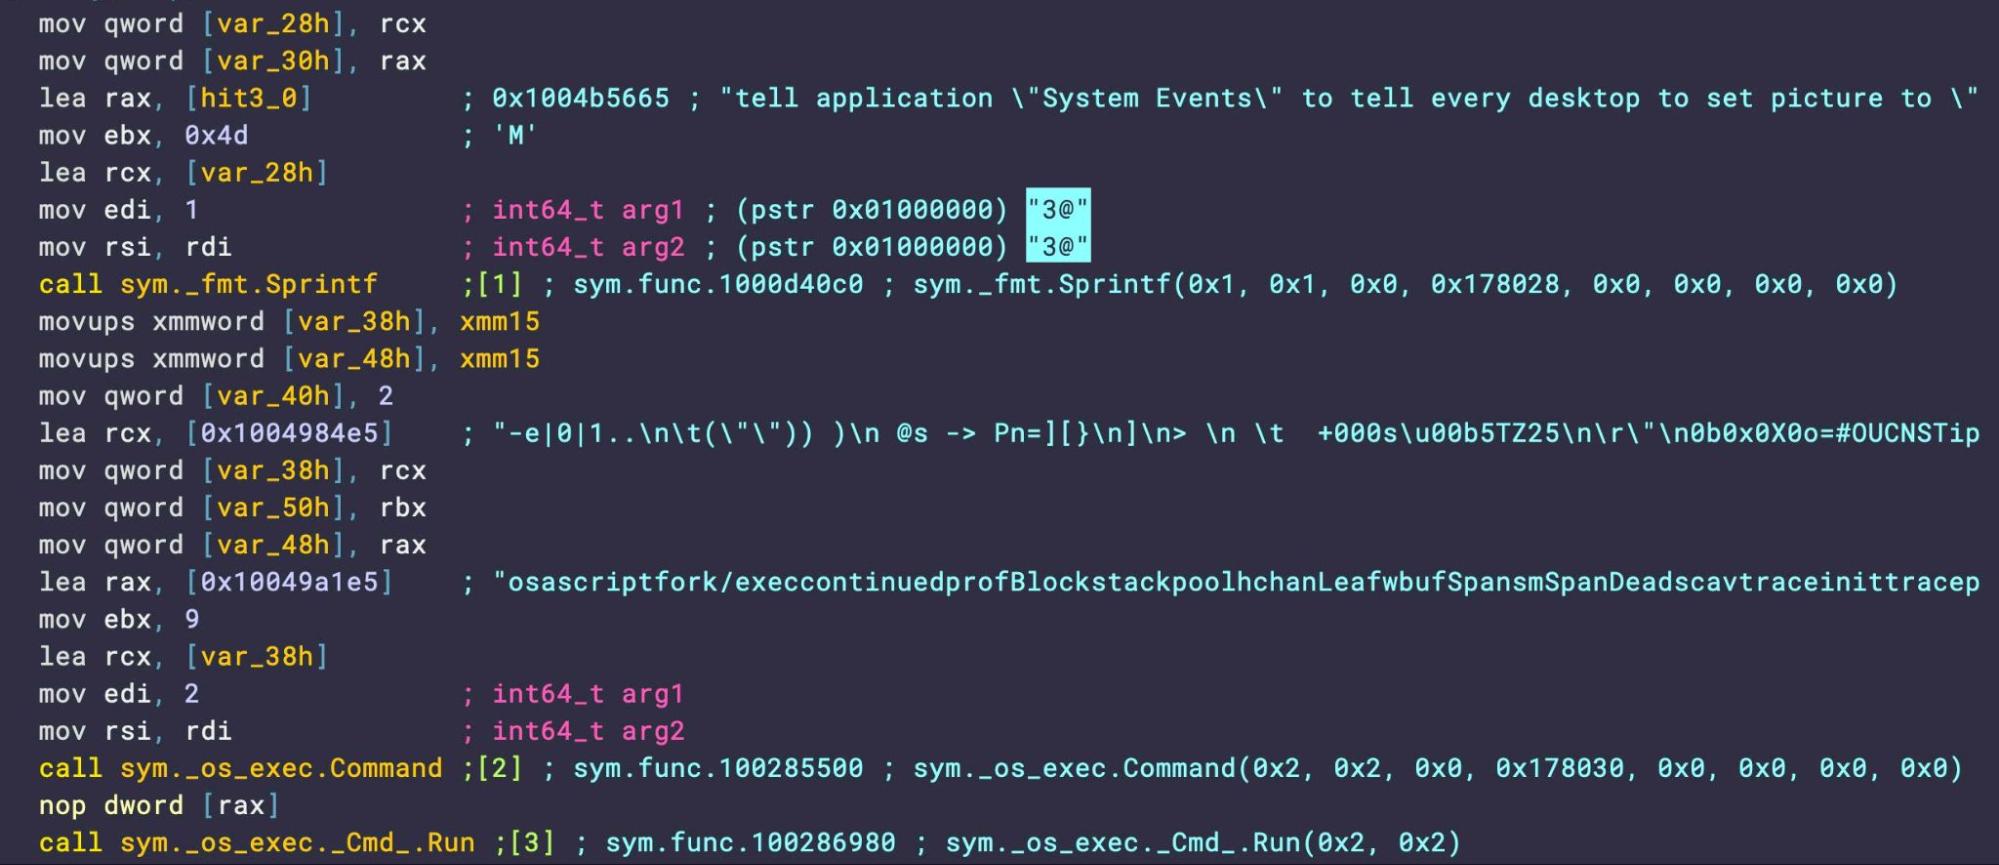Screen dimensions: 1999x865
Task: Click the sym.func.100285500 reference
Action: click(x=718, y=768)
